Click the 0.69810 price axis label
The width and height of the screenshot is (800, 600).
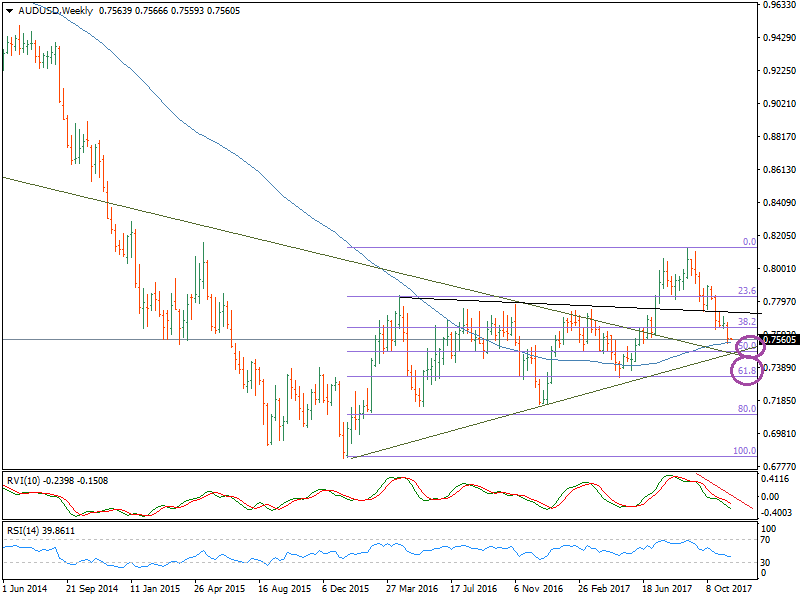tap(780, 434)
